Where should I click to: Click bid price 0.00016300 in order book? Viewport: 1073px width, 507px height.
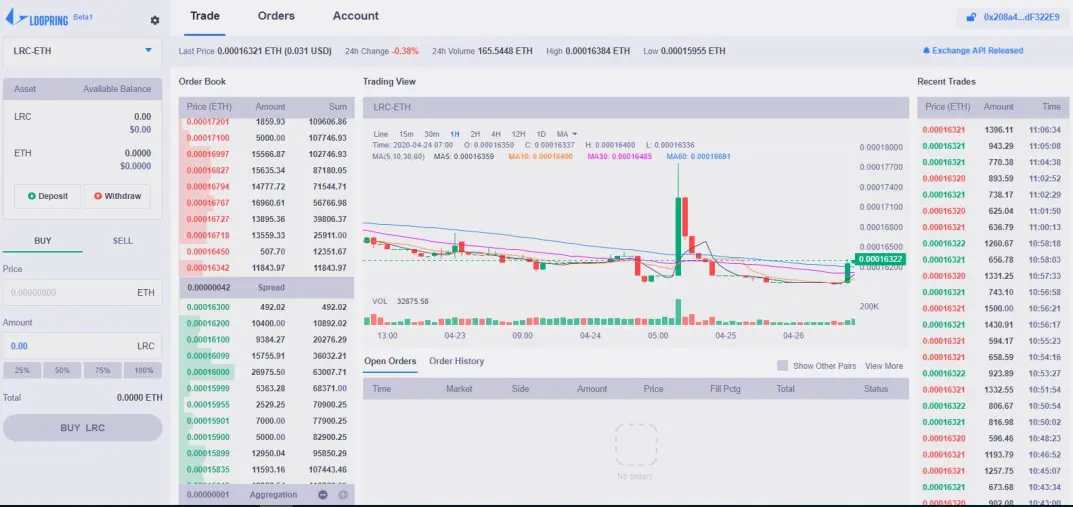(x=208, y=307)
